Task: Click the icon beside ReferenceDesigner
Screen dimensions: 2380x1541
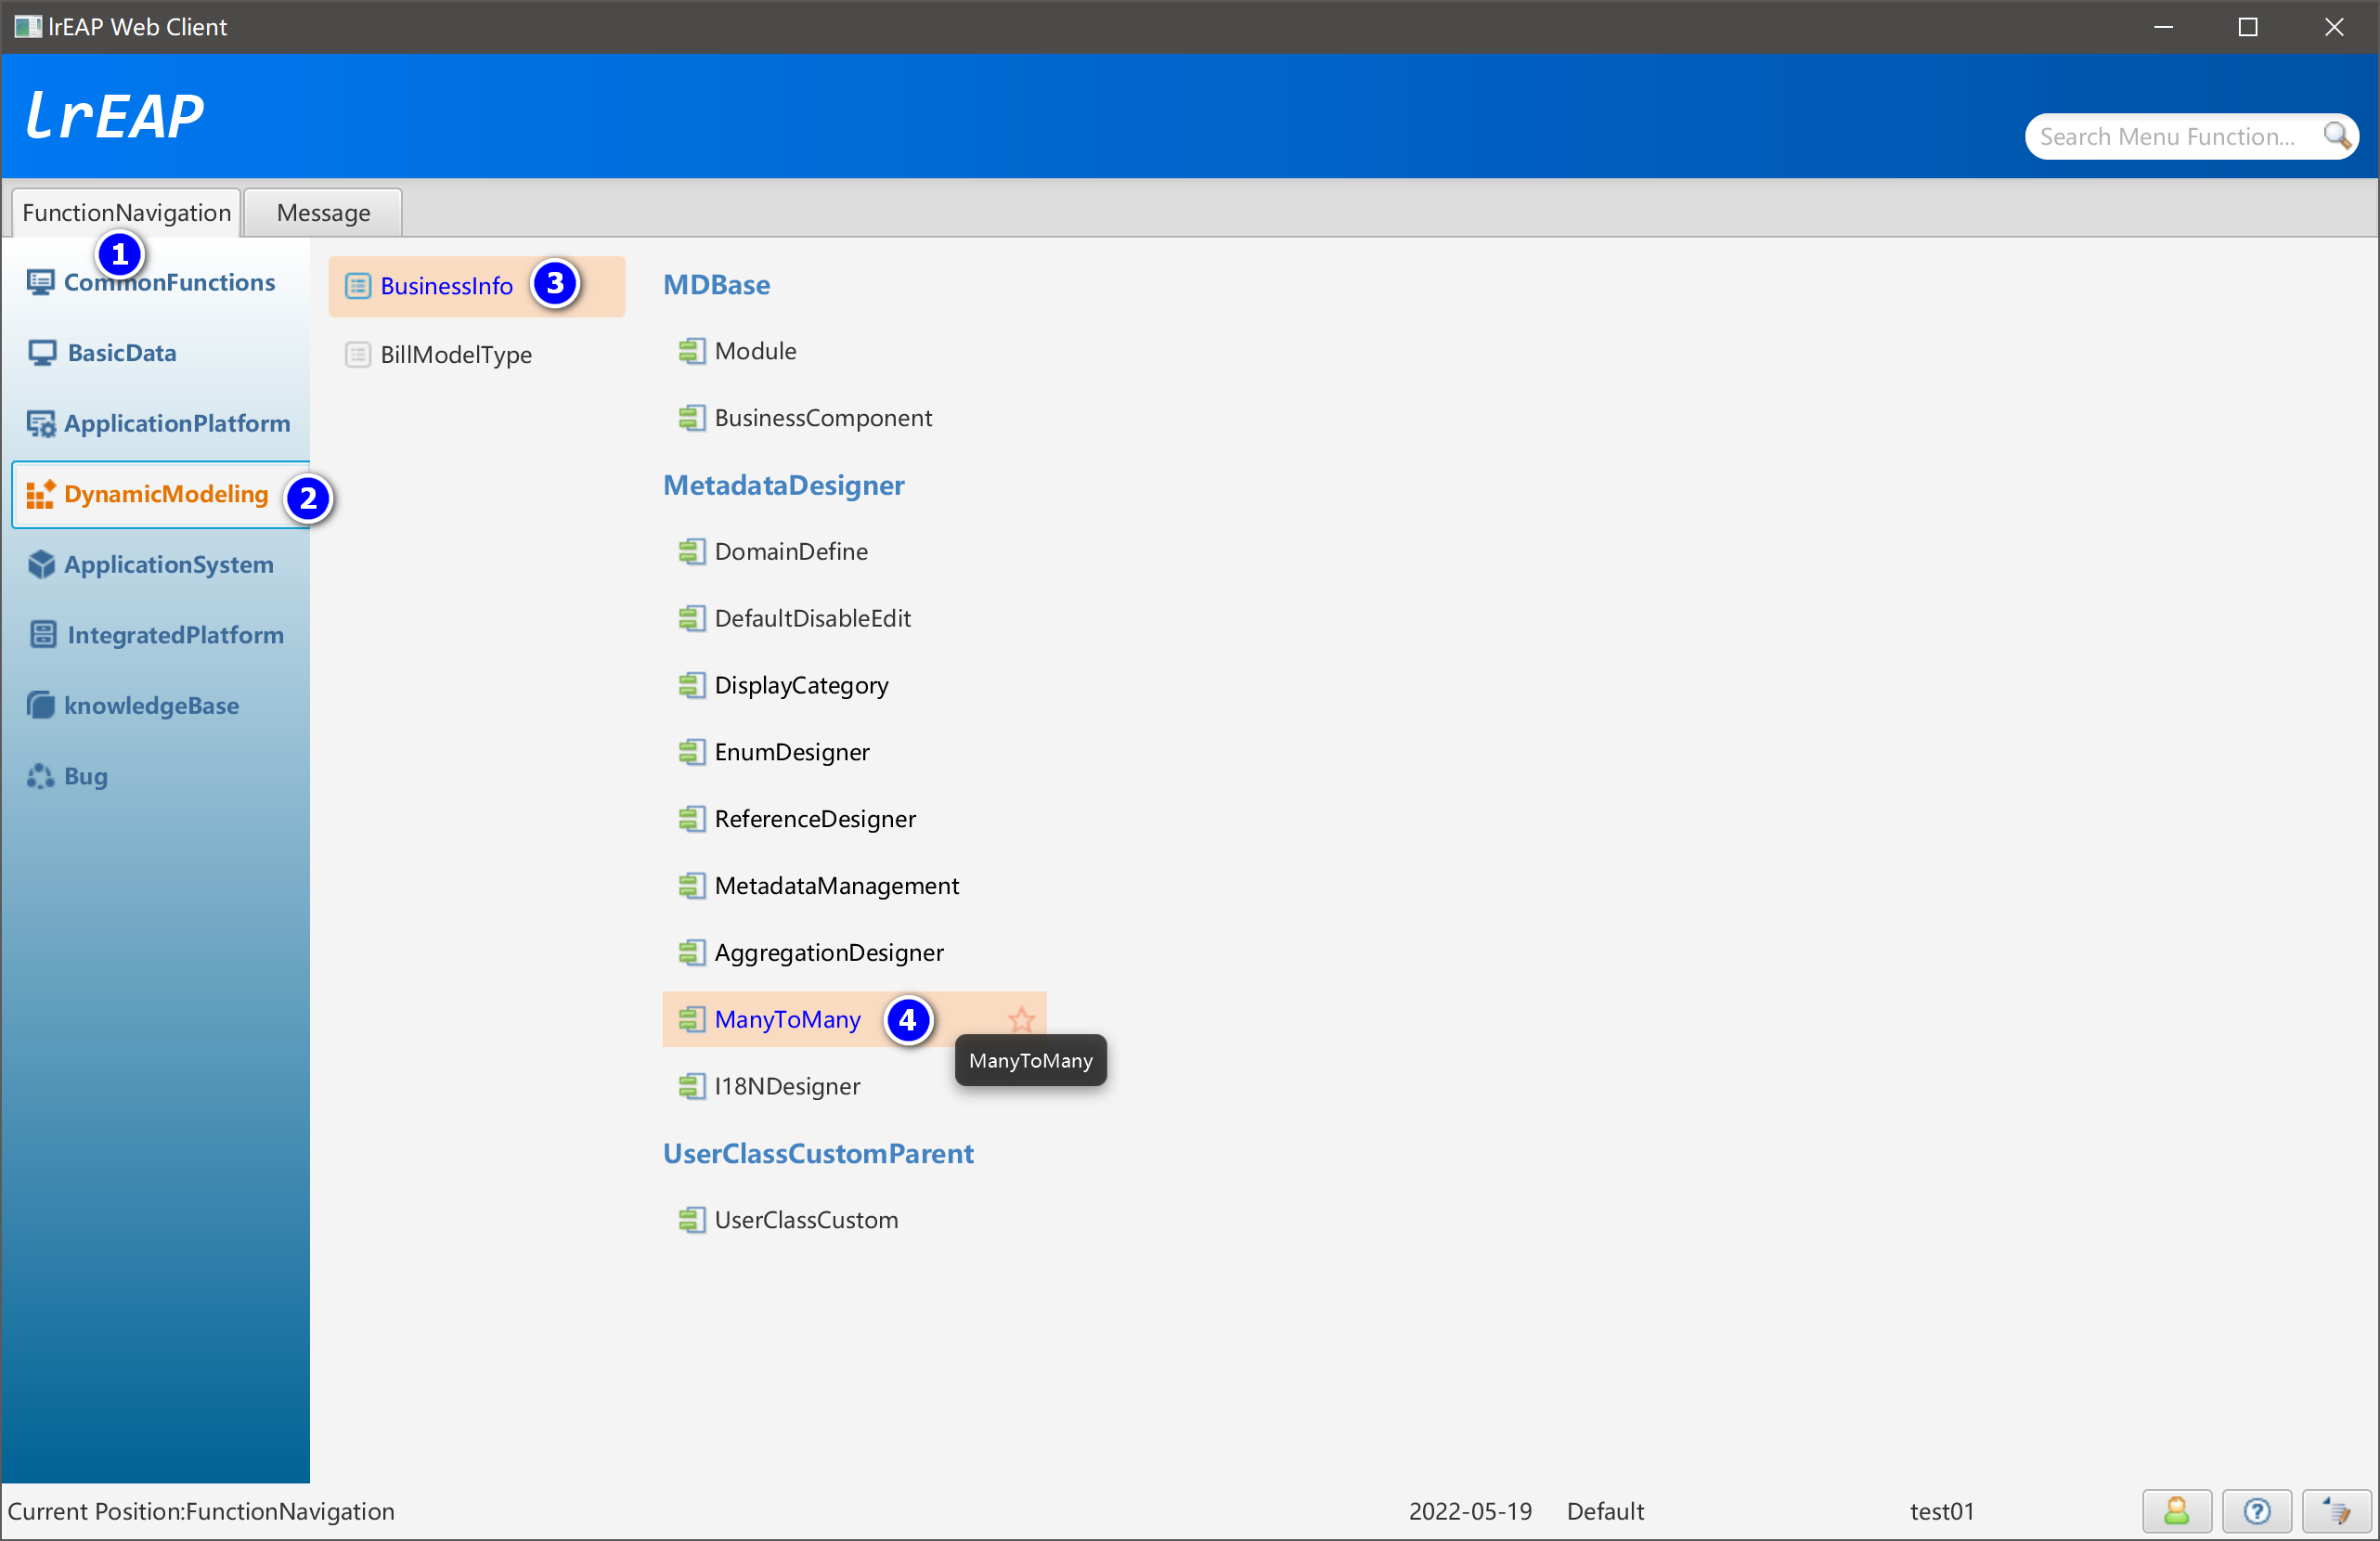Action: point(692,820)
